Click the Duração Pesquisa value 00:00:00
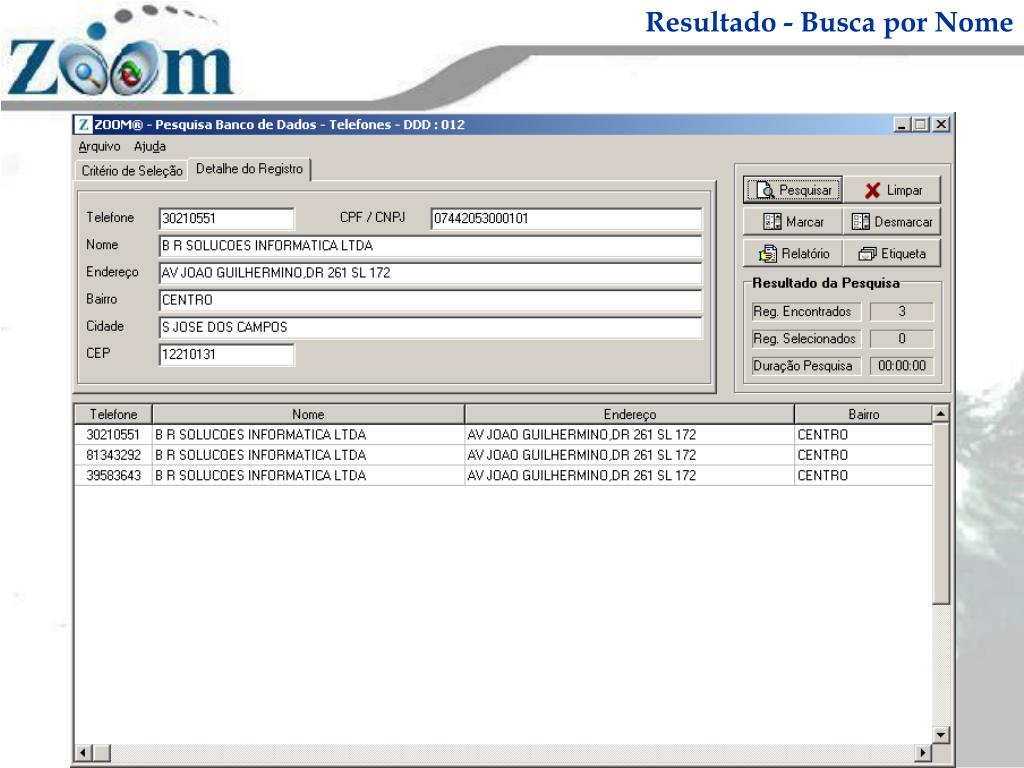Screen dimensions: 1024x768 pos(902,366)
